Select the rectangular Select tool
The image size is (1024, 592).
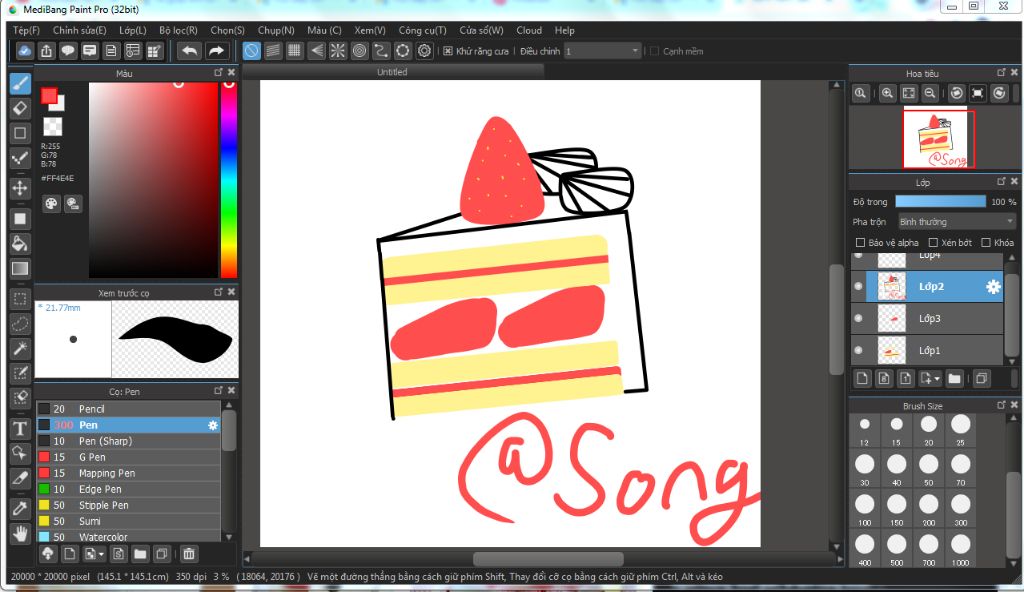tap(20, 299)
